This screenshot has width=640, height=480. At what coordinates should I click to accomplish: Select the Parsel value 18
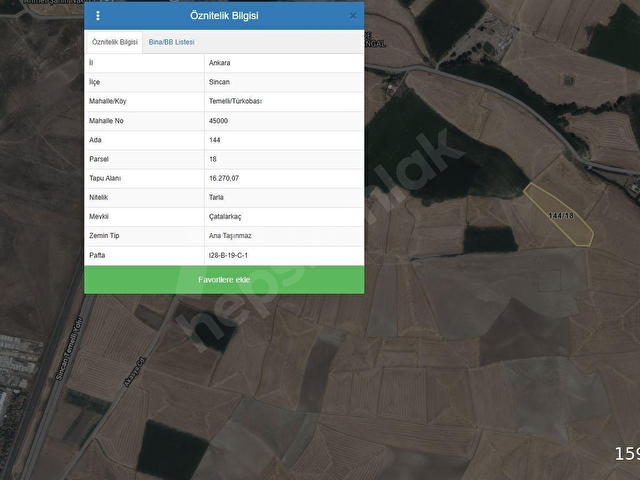coord(213,159)
